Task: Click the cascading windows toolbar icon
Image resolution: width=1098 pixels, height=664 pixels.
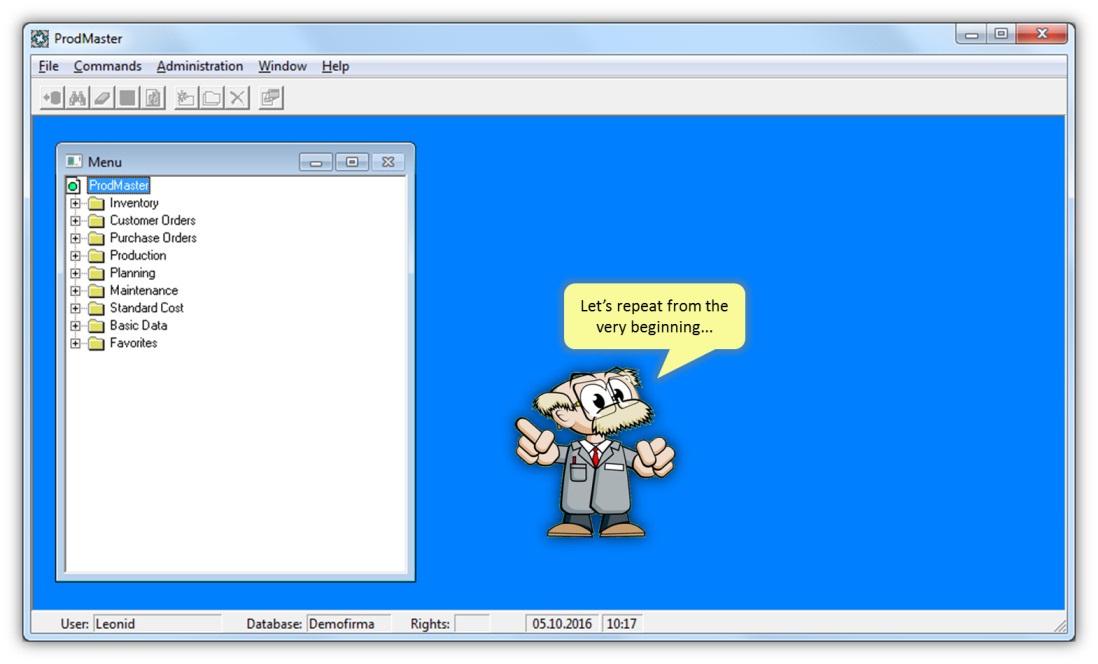Action: (270, 97)
